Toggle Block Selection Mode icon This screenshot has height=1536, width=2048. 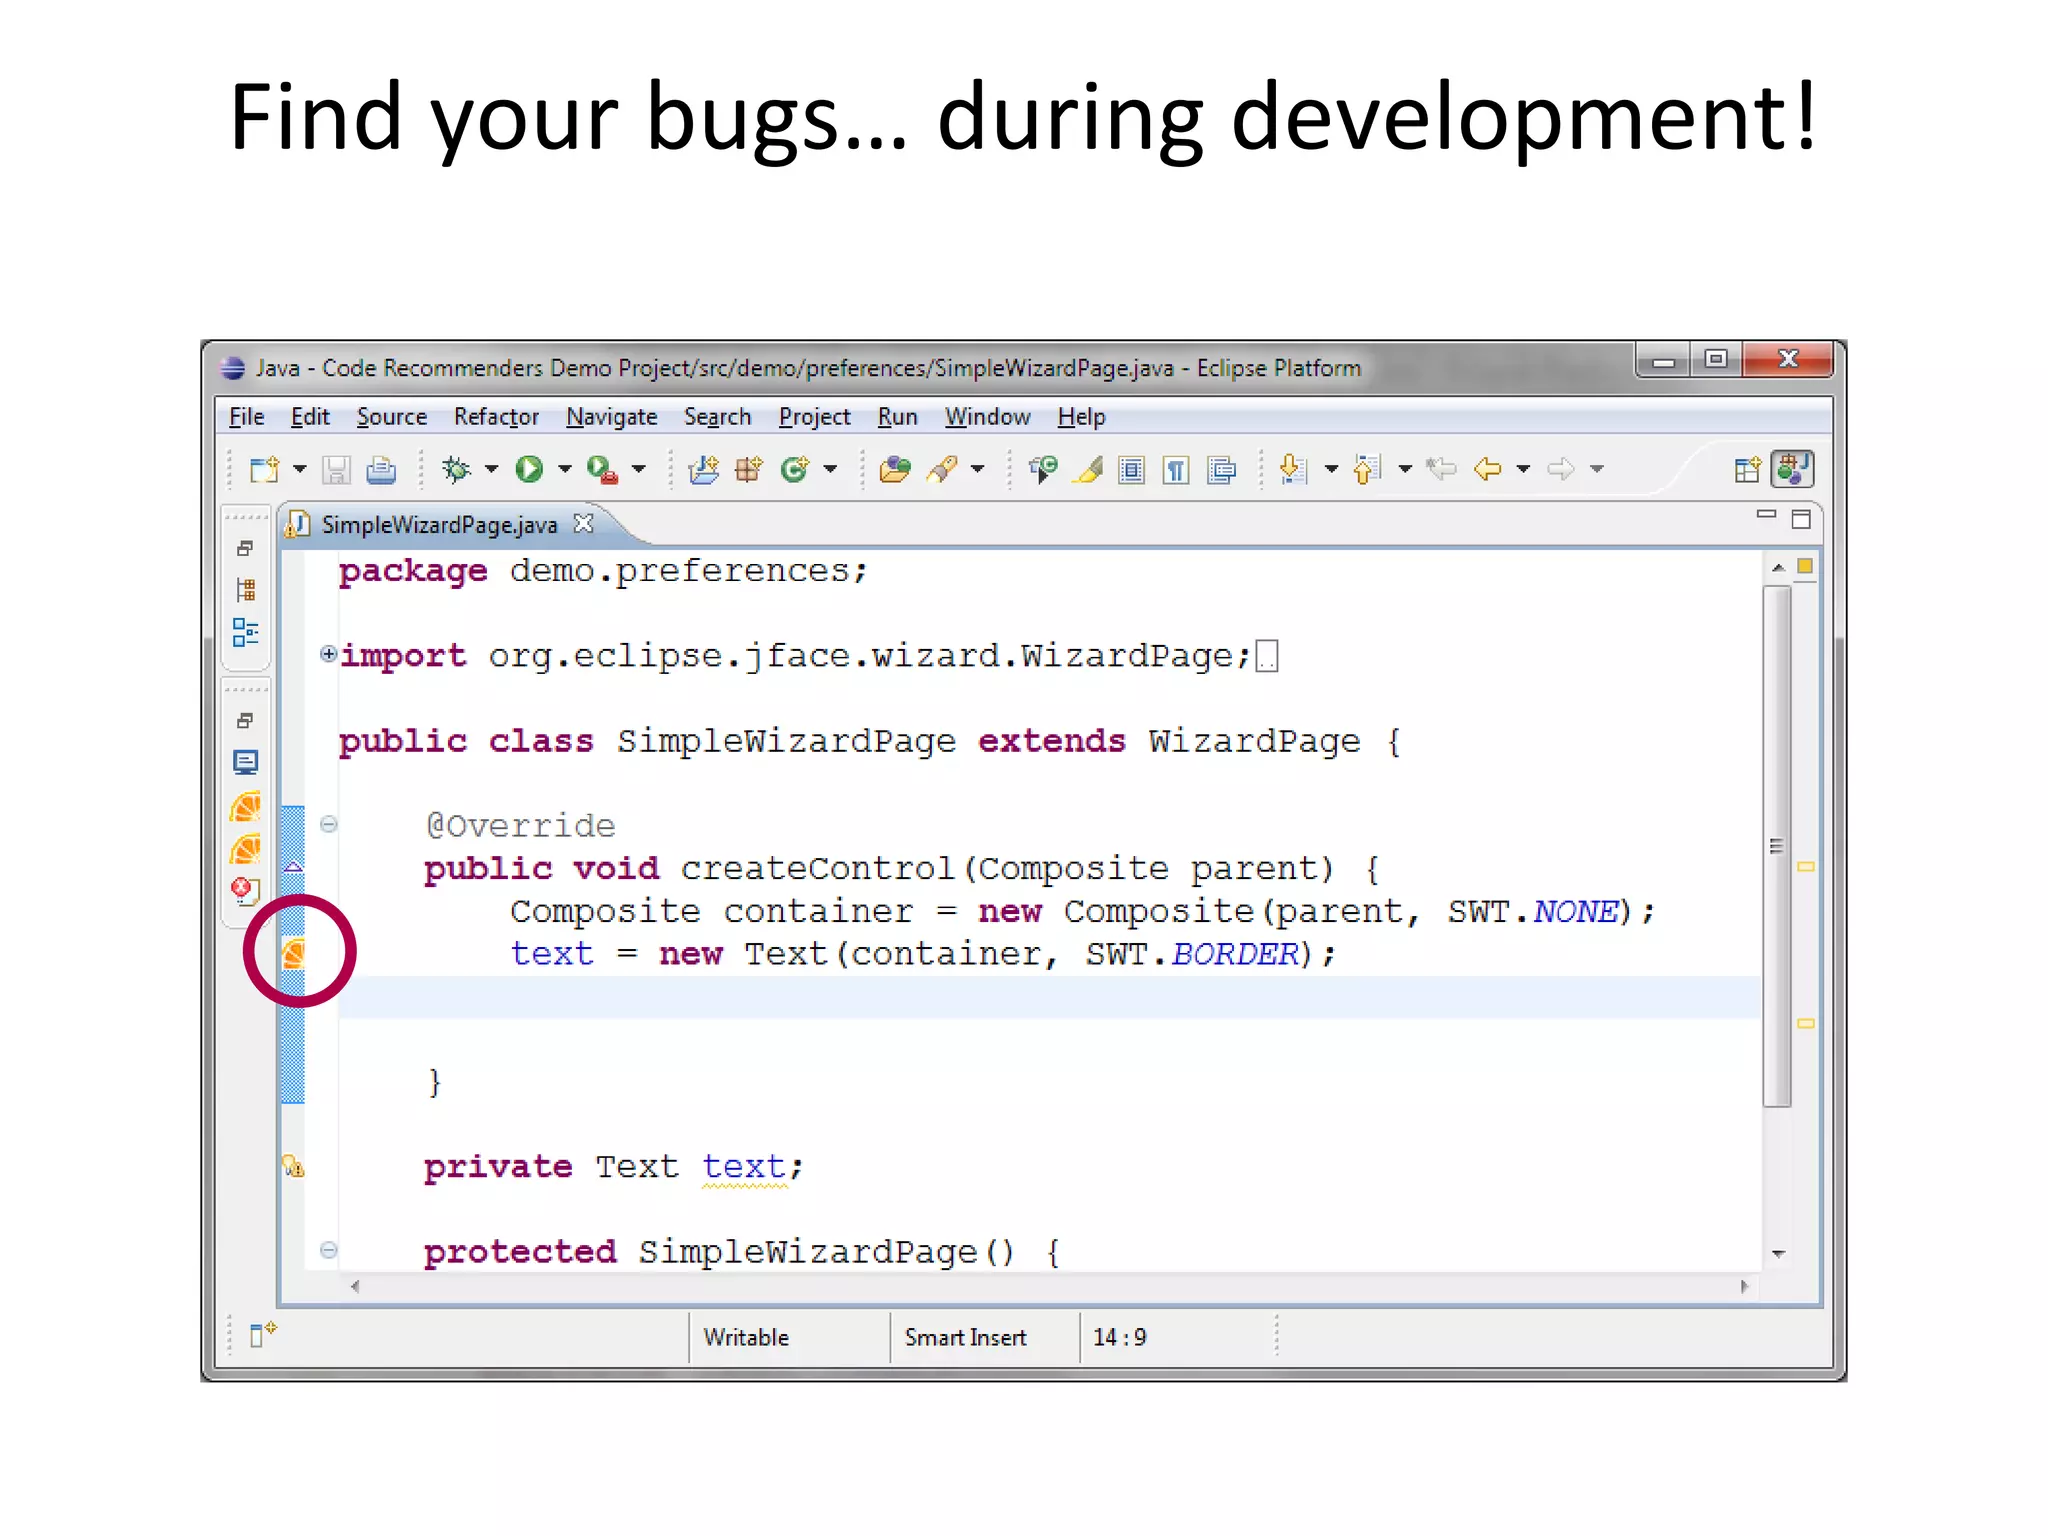tap(1132, 469)
